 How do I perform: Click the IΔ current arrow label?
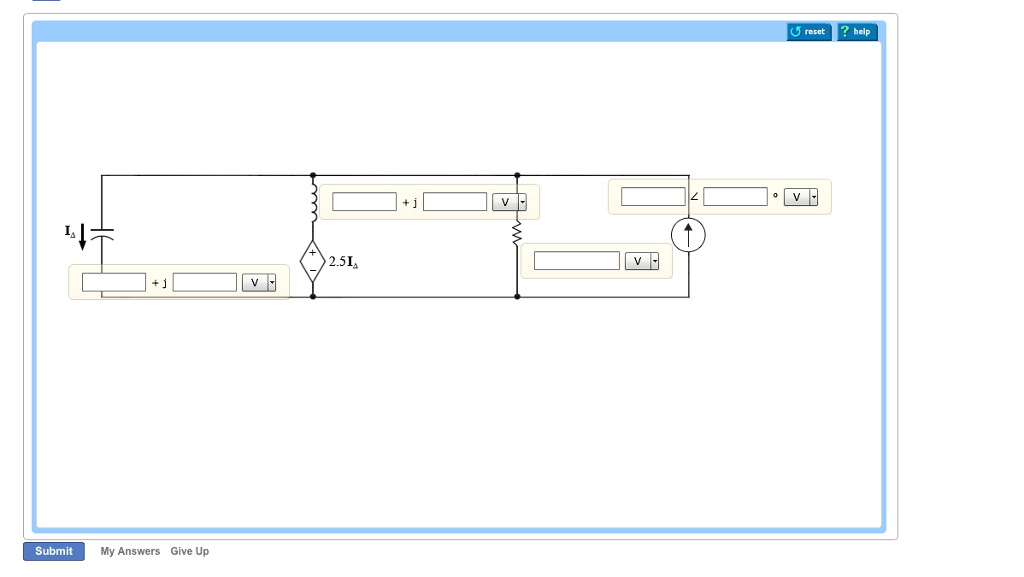click(70, 234)
